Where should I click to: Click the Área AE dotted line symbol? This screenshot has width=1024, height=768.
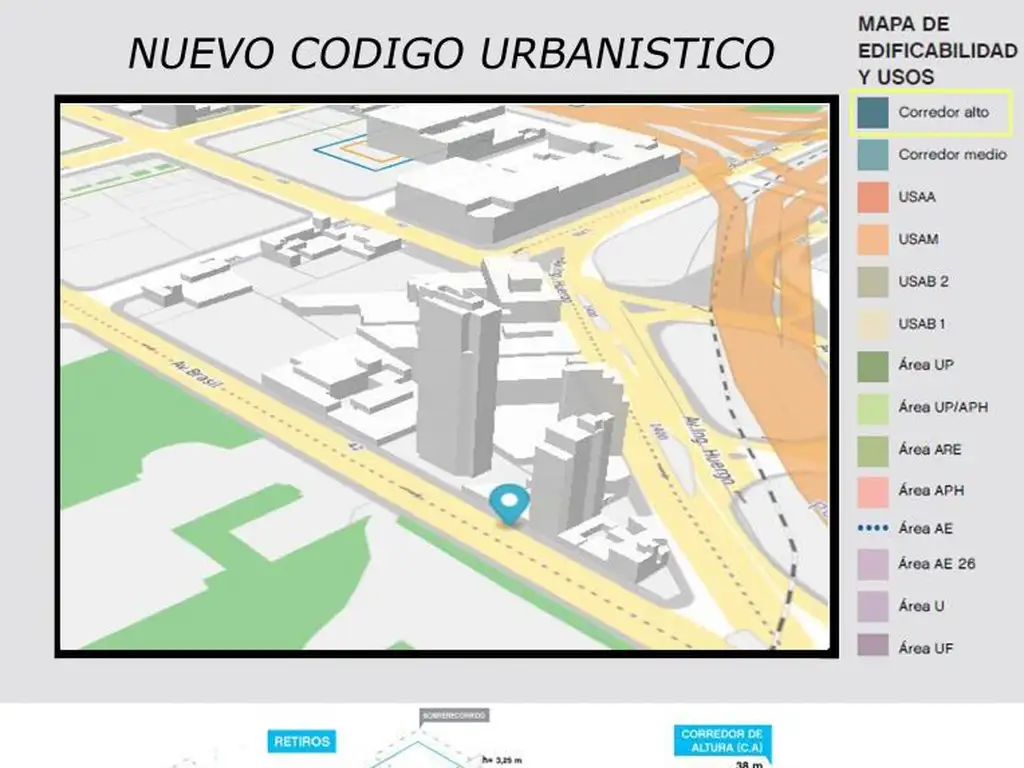[x=872, y=527]
